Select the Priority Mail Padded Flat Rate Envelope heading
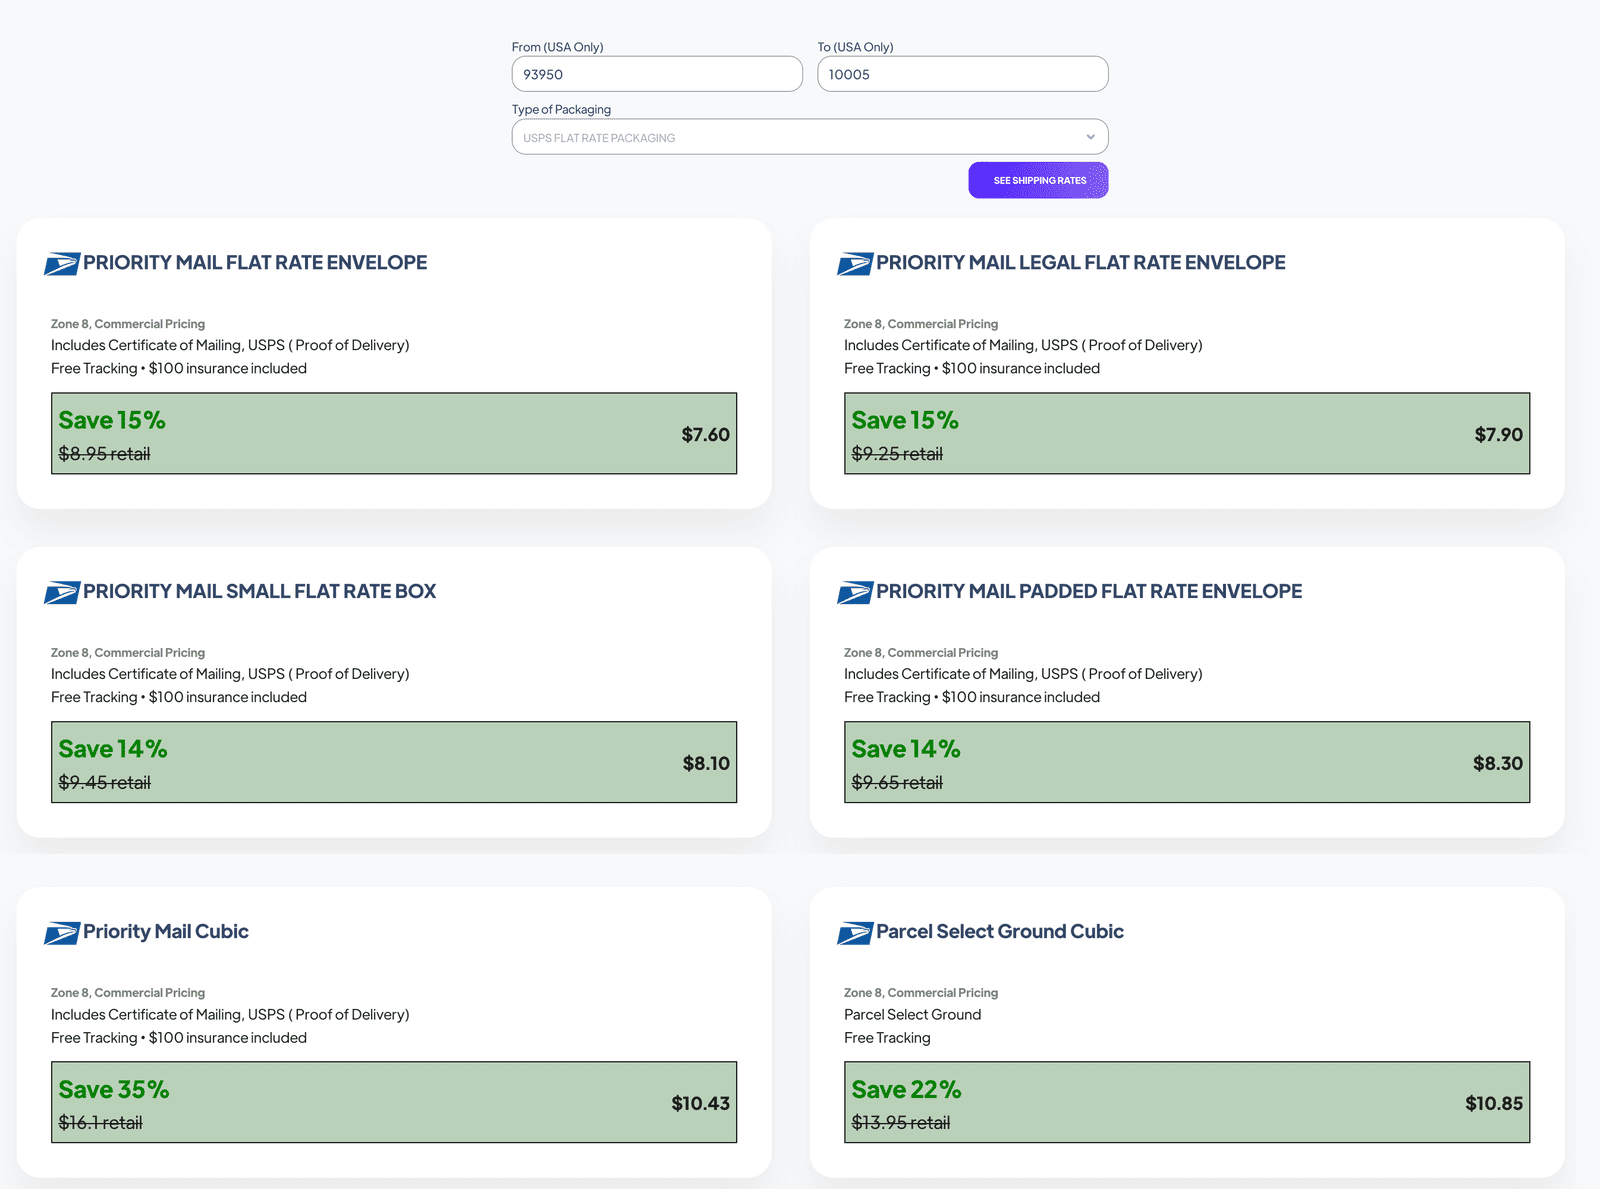The image size is (1600, 1189). pos(1089,591)
